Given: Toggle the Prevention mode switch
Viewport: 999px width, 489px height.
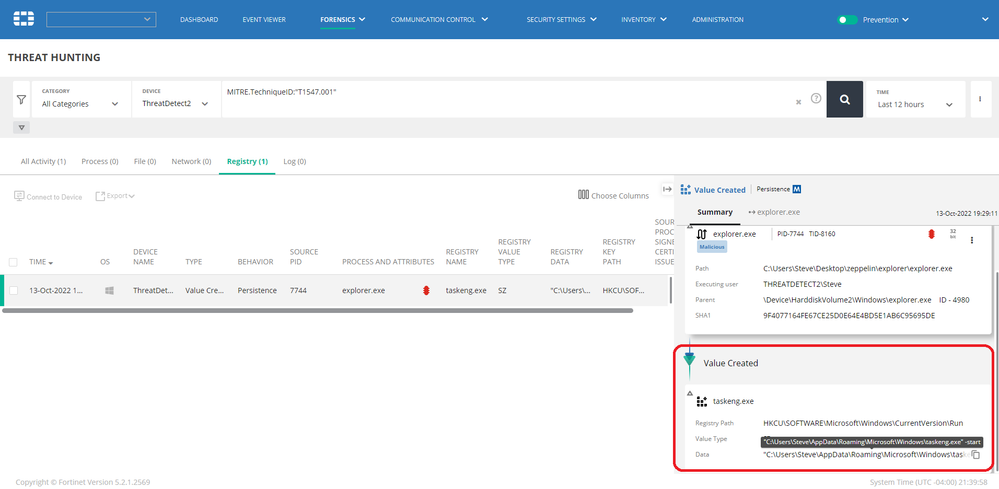Looking at the screenshot, I should pos(848,19).
